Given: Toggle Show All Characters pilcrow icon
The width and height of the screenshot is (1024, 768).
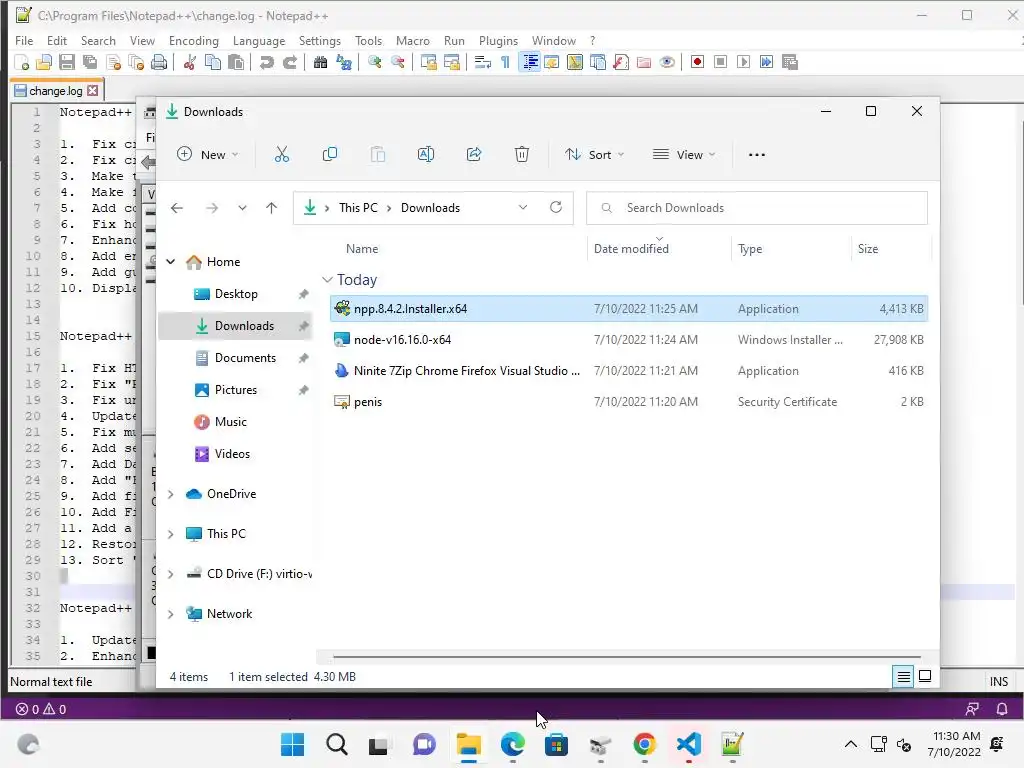Looking at the screenshot, I should (505, 62).
